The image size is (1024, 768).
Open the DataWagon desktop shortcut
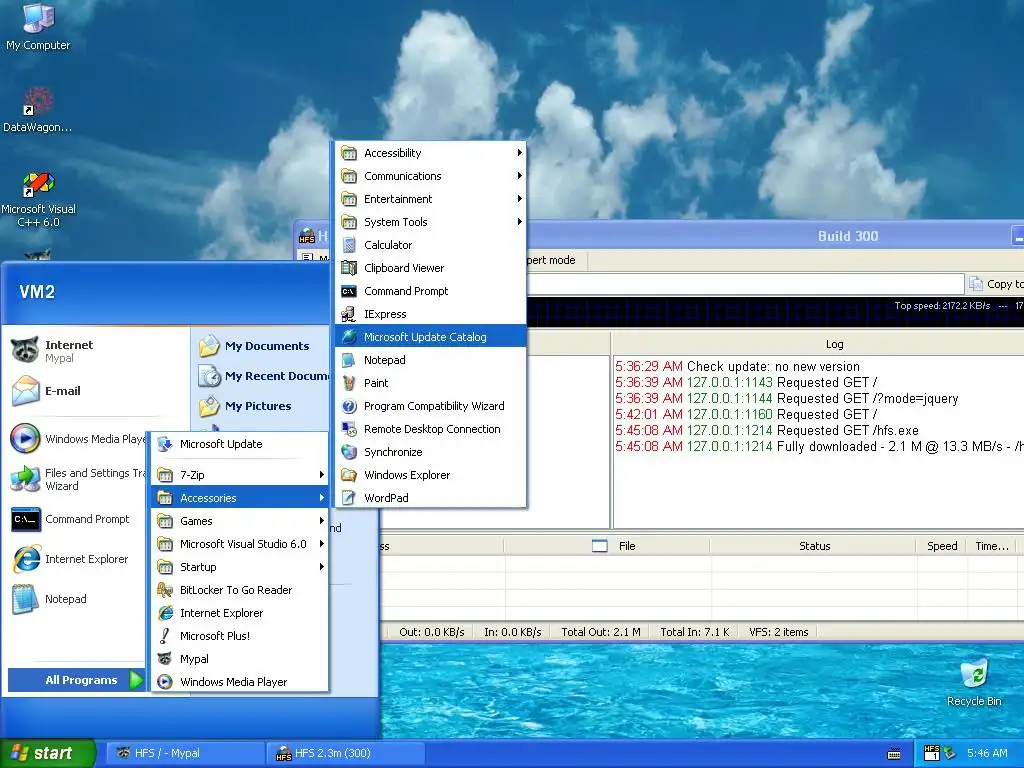click(x=38, y=110)
